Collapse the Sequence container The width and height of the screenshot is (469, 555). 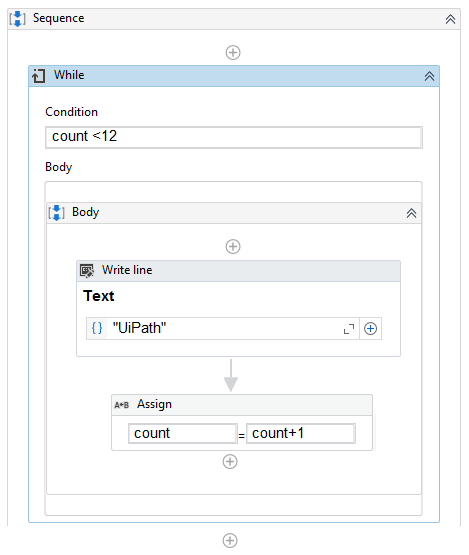coord(450,19)
